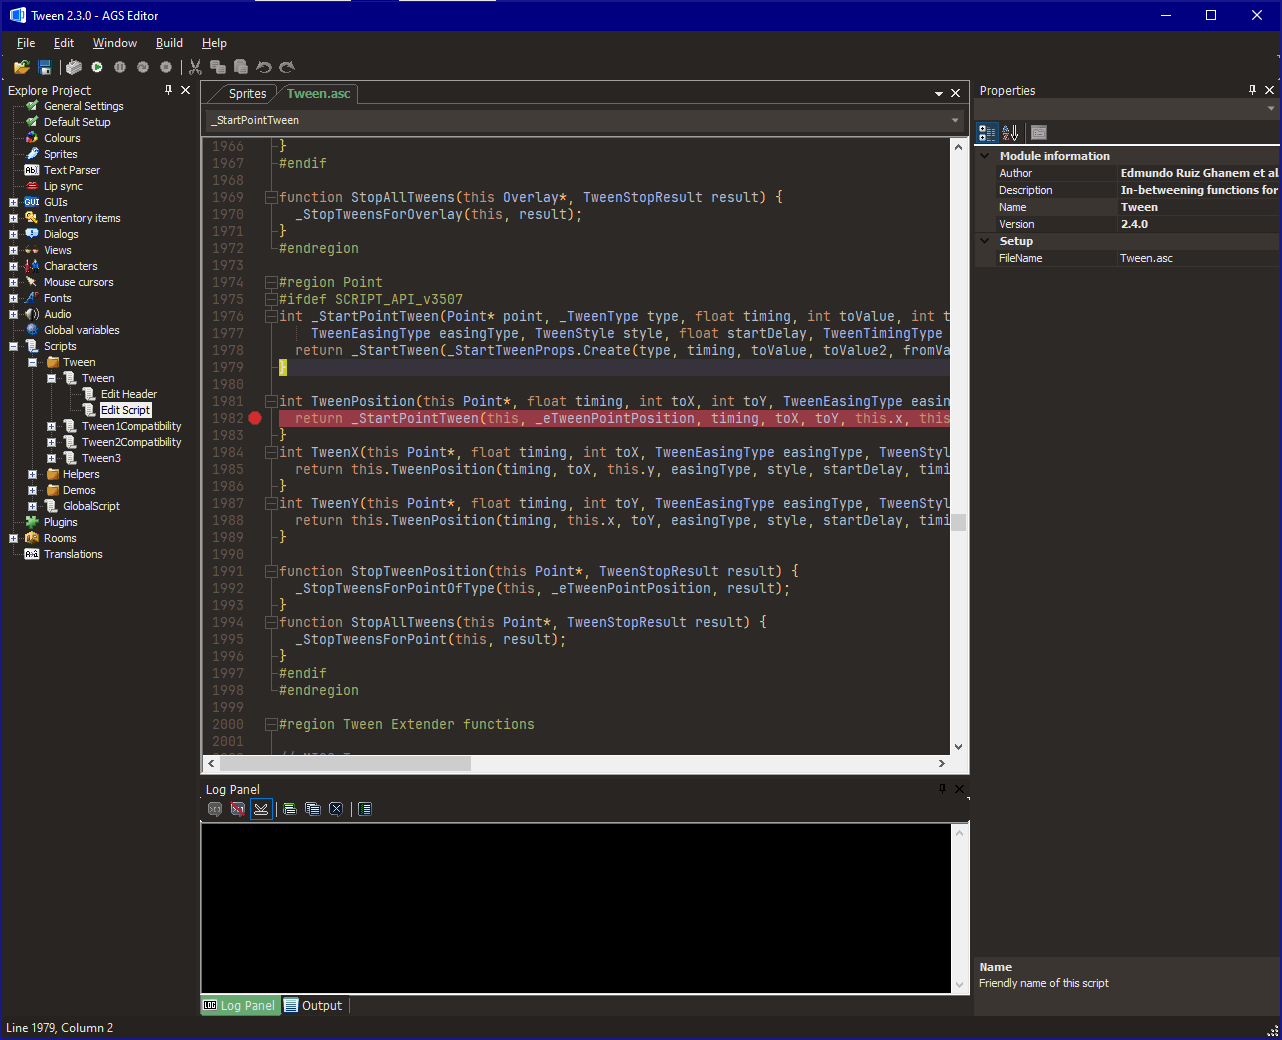Click the Cut scissors icon
1282x1040 pixels.
point(195,67)
